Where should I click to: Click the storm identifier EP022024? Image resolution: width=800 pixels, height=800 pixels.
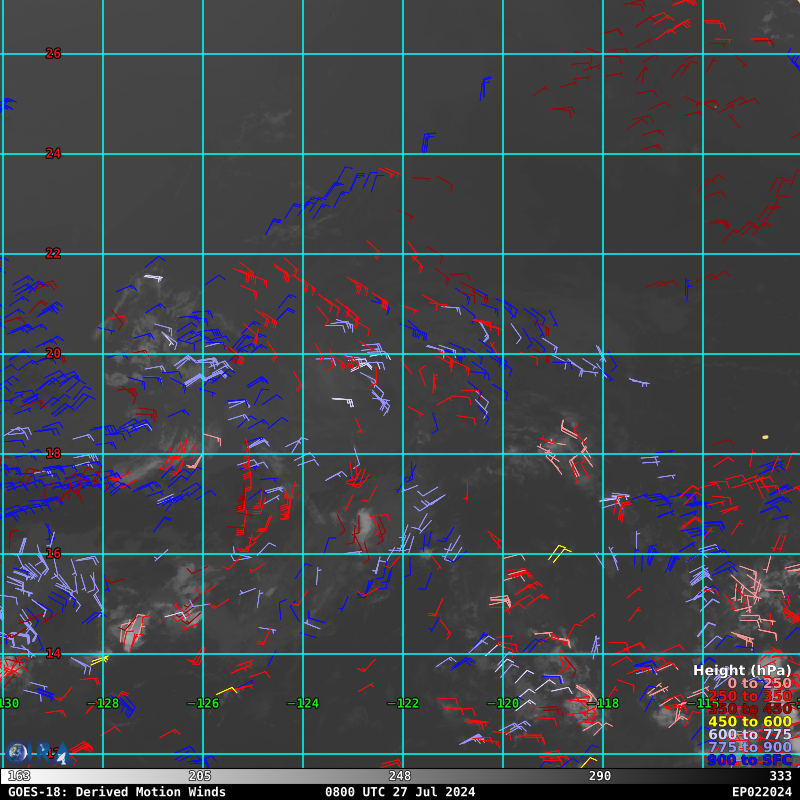[762, 792]
